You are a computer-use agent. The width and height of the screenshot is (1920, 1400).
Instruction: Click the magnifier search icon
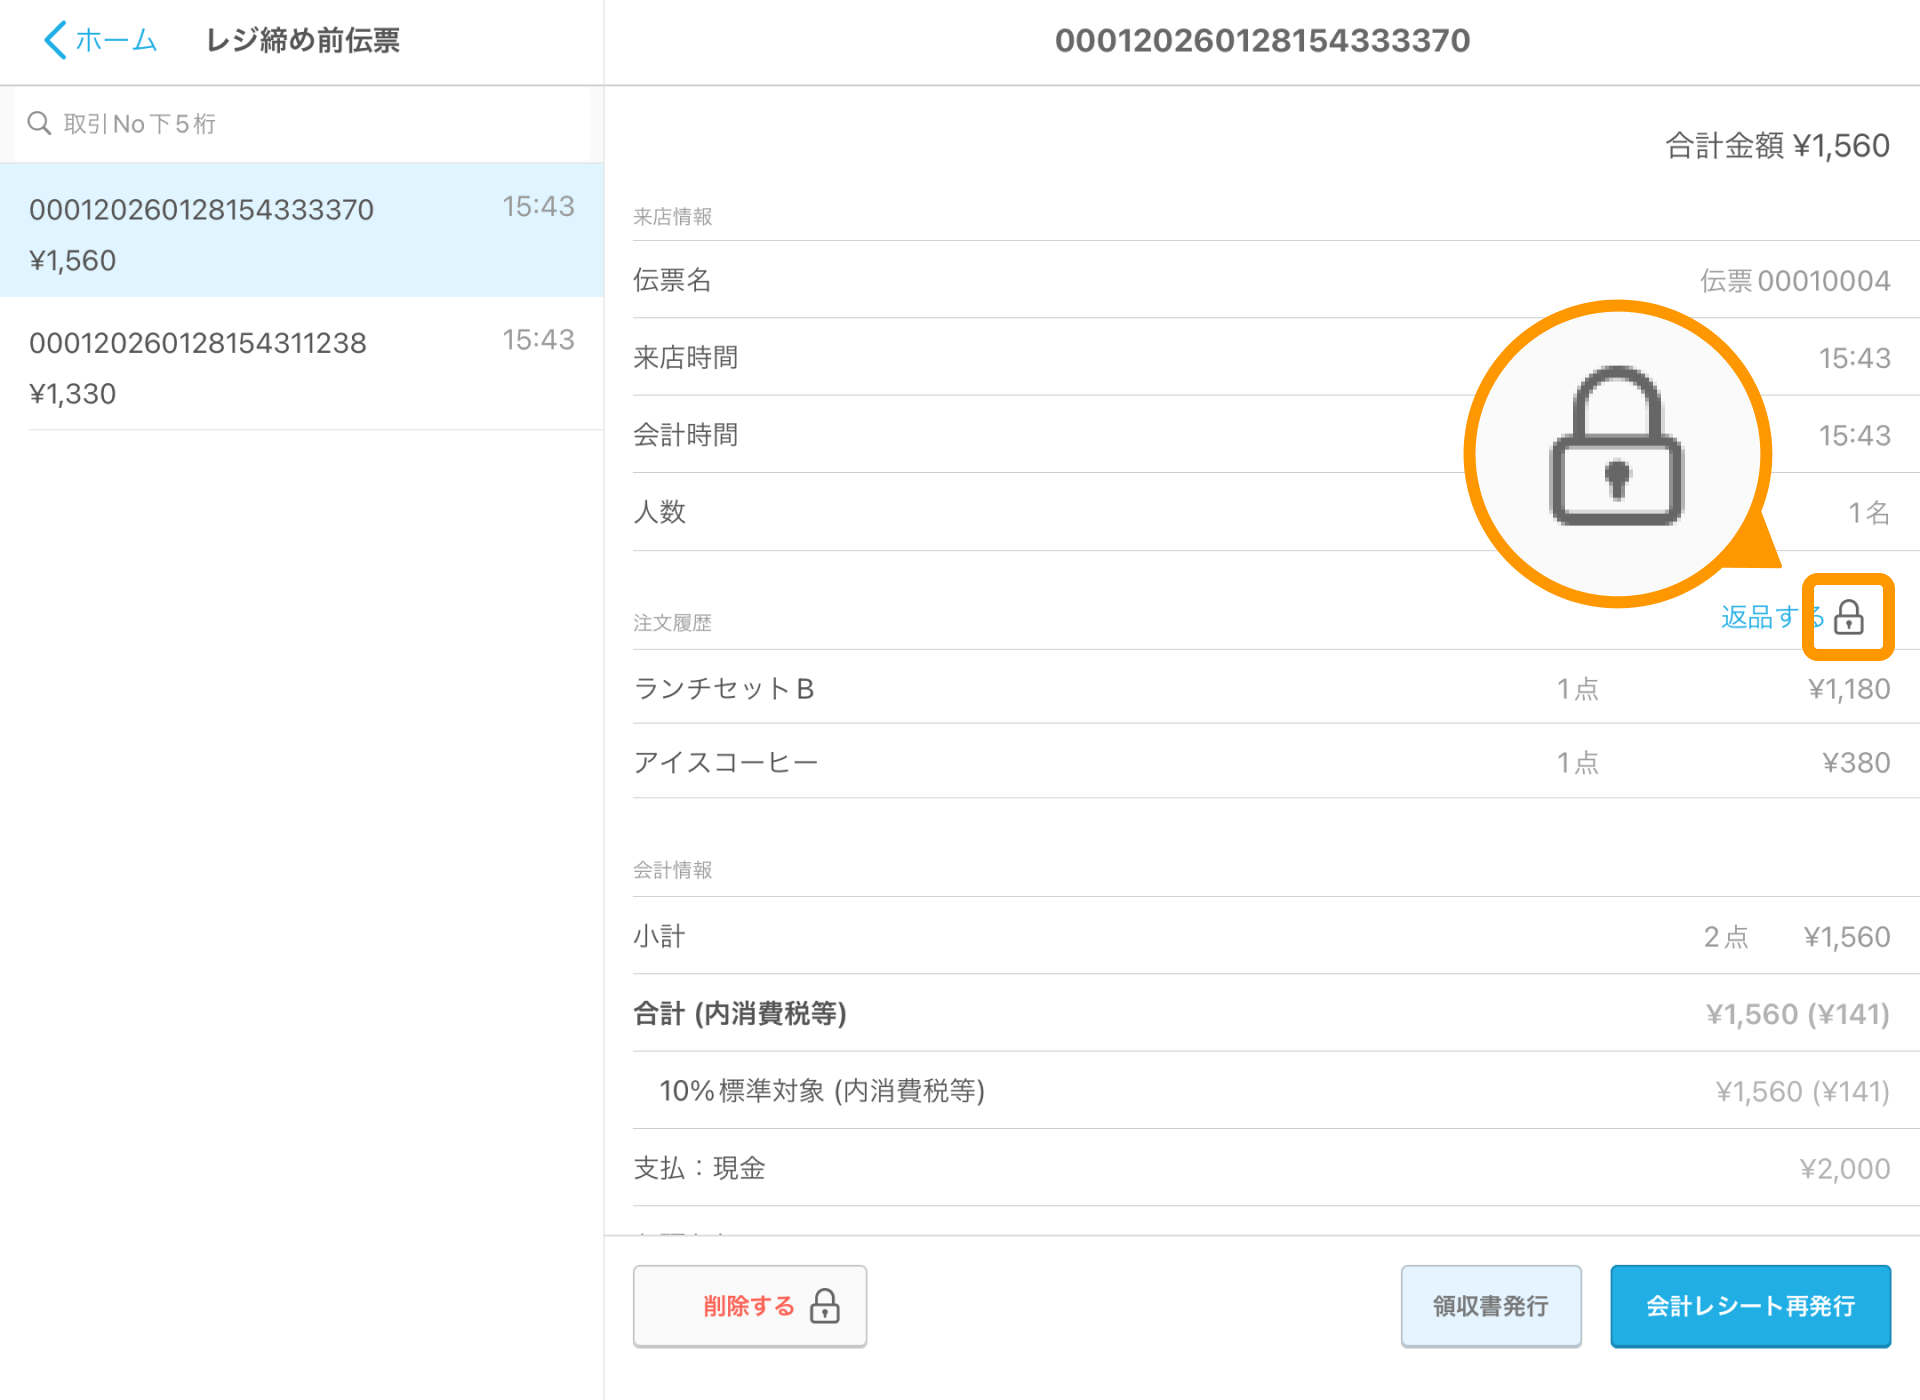pos(39,123)
